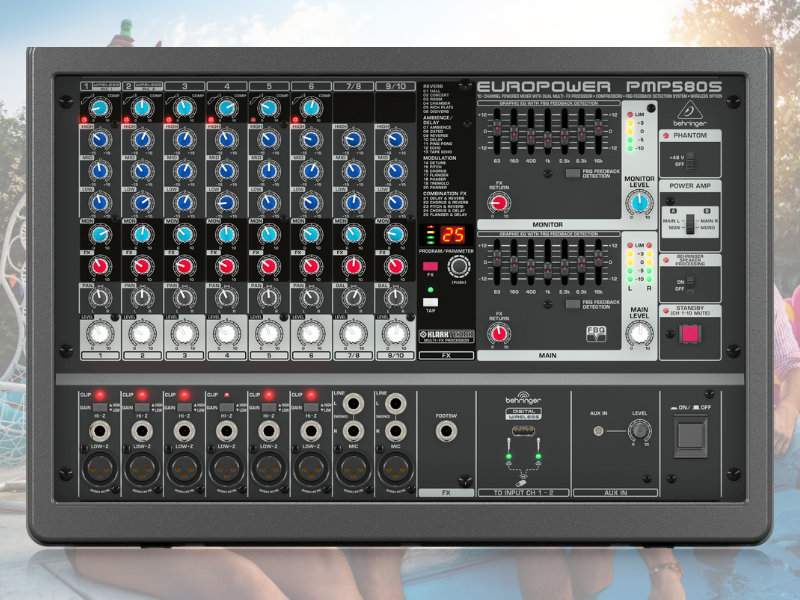800x600 pixels.
Task: Click main section FX RETURN knob
Action: click(498, 334)
